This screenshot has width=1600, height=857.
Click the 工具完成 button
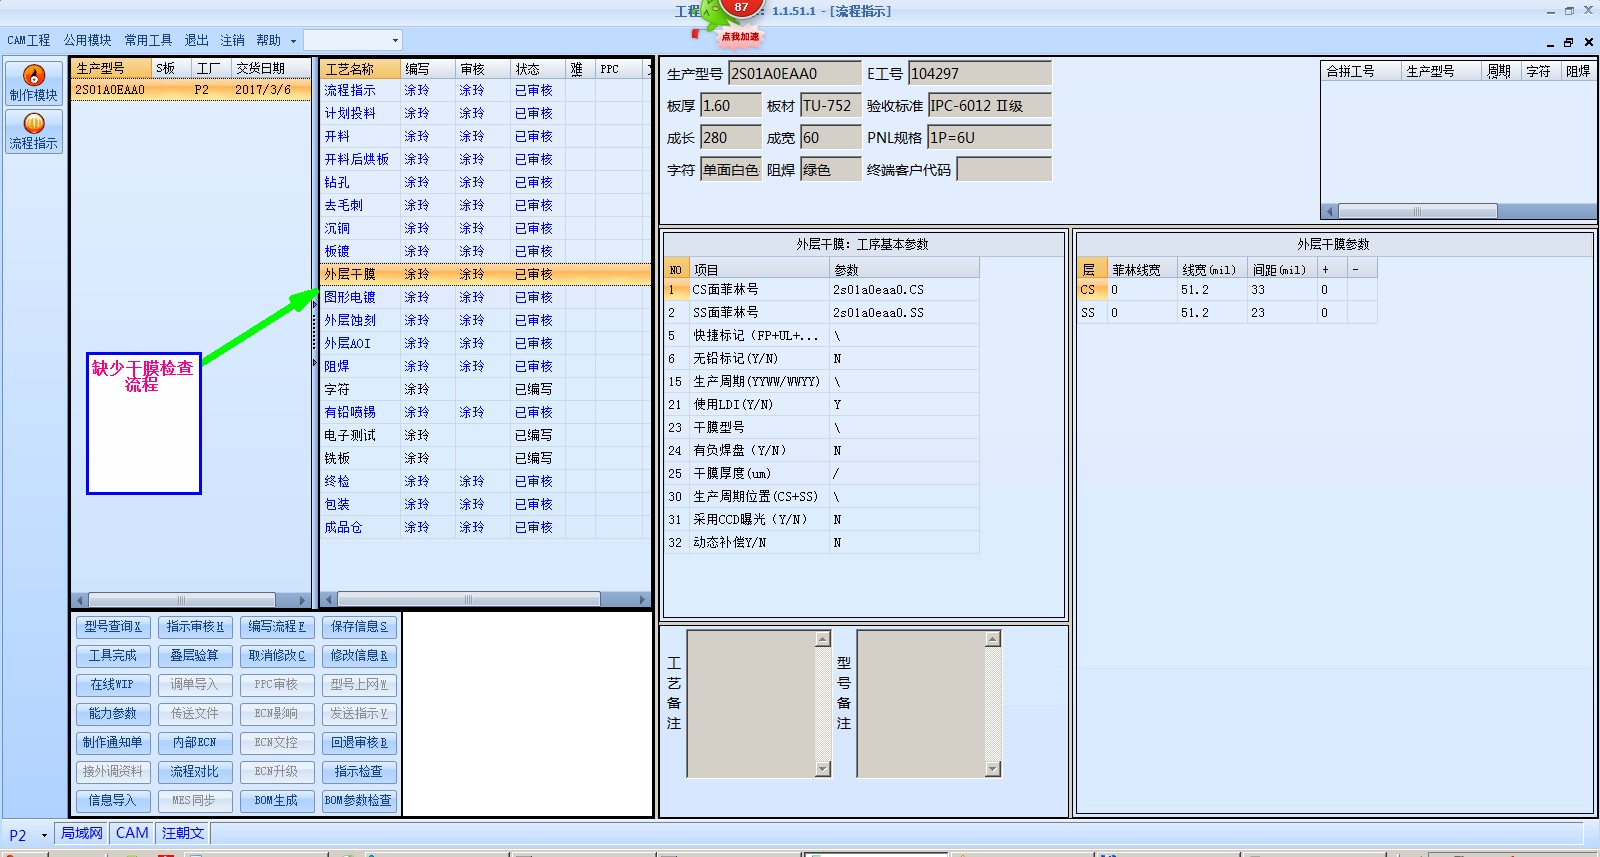[112, 656]
